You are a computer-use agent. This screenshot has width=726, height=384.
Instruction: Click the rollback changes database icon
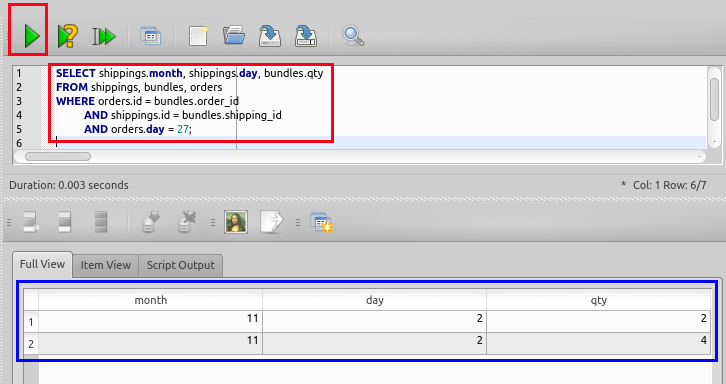coord(187,222)
